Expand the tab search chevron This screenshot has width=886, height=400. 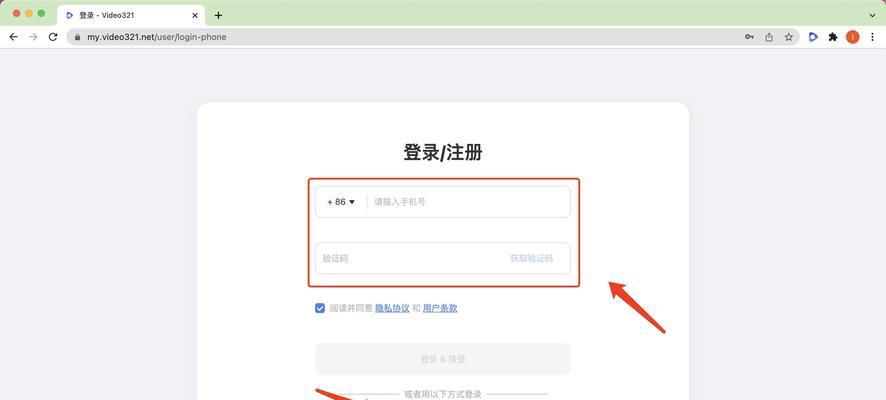point(874,15)
